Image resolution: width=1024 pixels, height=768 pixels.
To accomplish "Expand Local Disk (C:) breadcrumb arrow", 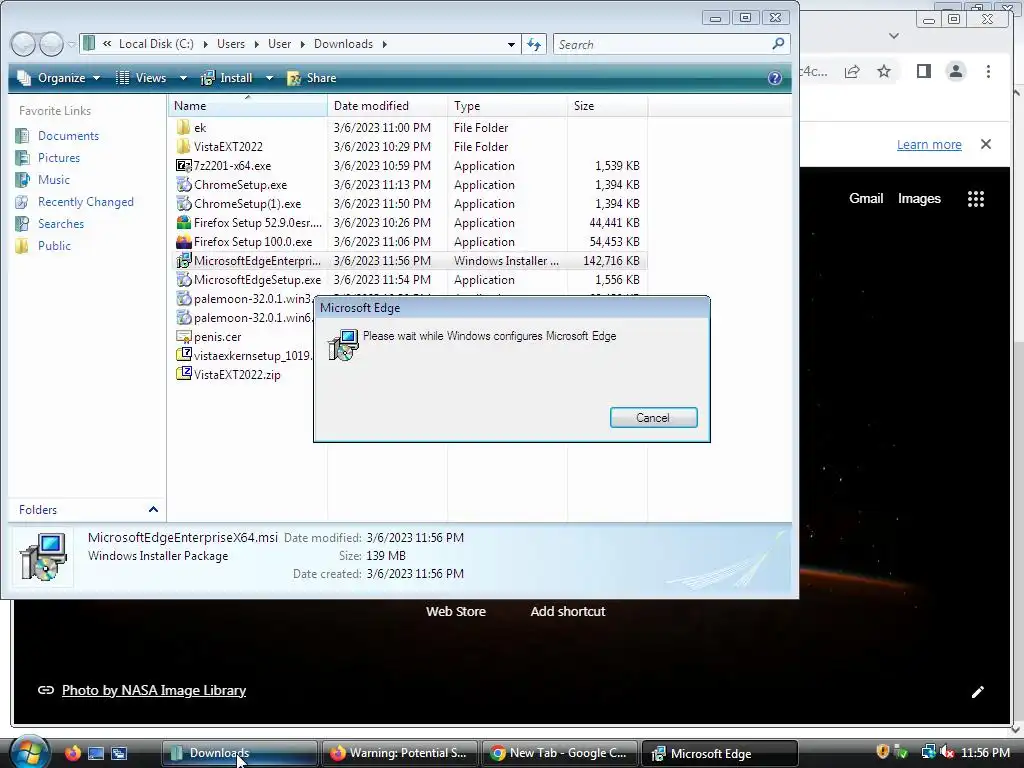I will pyautogui.click(x=205, y=44).
